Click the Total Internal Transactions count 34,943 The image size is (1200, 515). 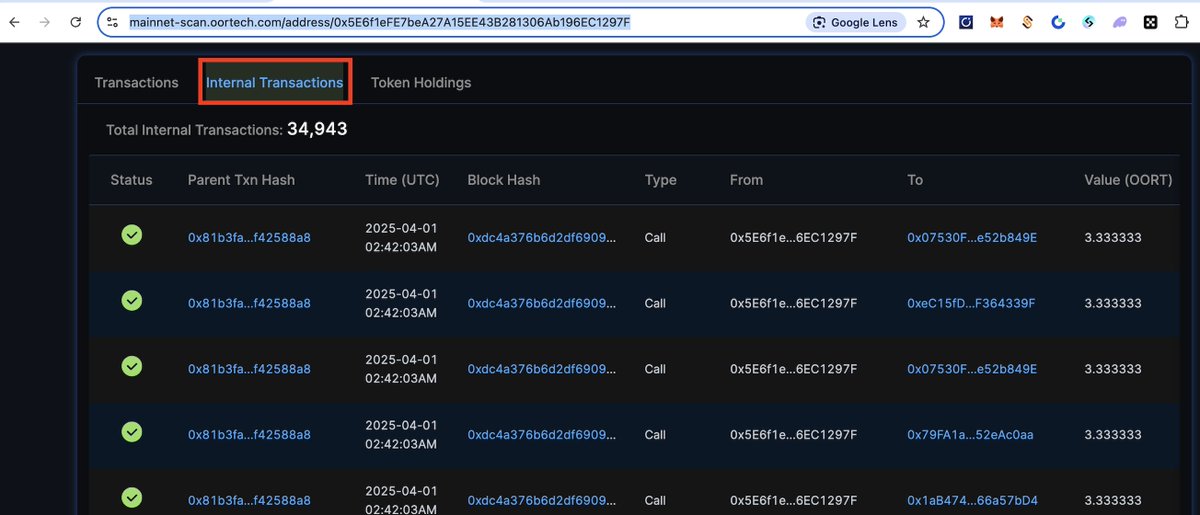(x=317, y=129)
